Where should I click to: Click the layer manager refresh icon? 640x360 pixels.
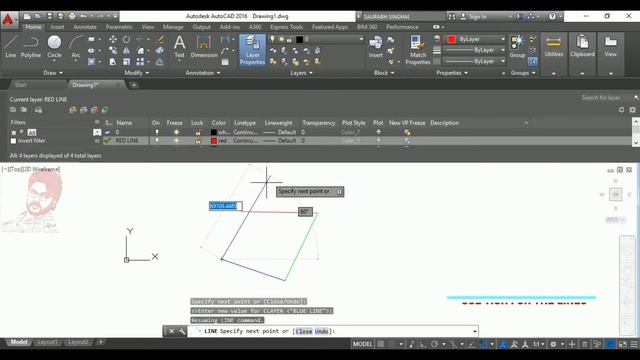pos(621,110)
